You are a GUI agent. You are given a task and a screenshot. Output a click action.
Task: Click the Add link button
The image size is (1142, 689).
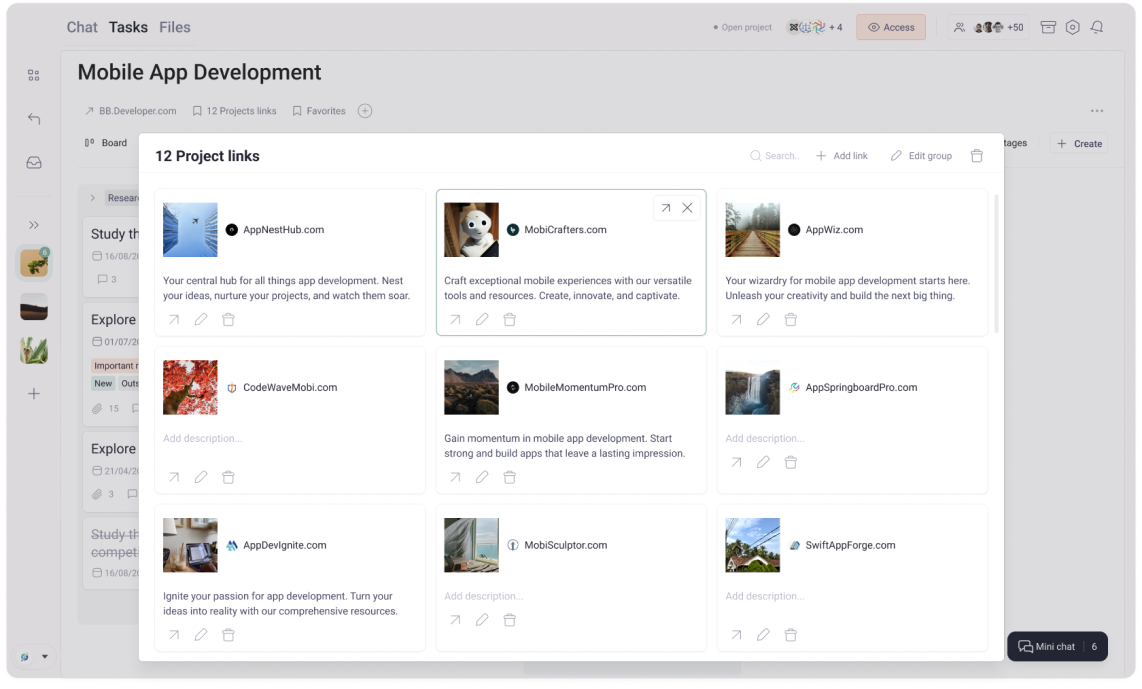pos(841,156)
